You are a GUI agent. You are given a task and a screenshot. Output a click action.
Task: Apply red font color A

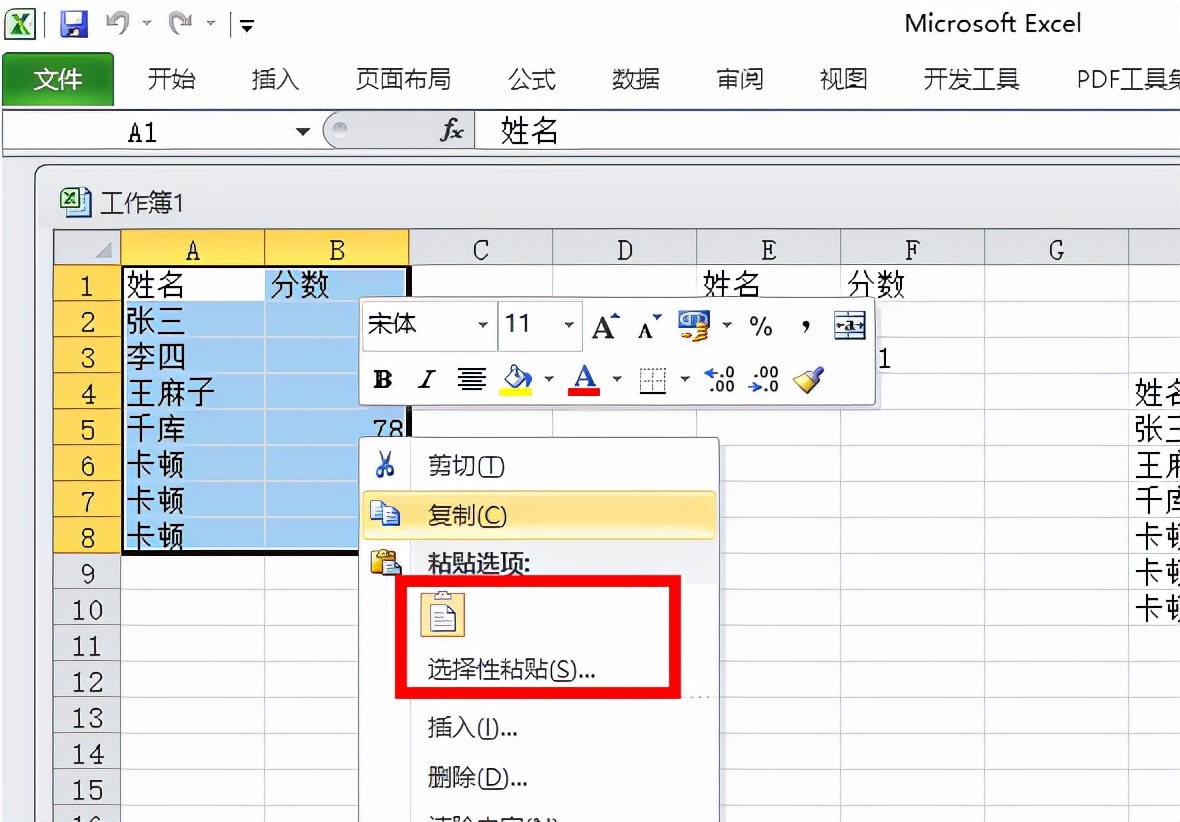(585, 379)
